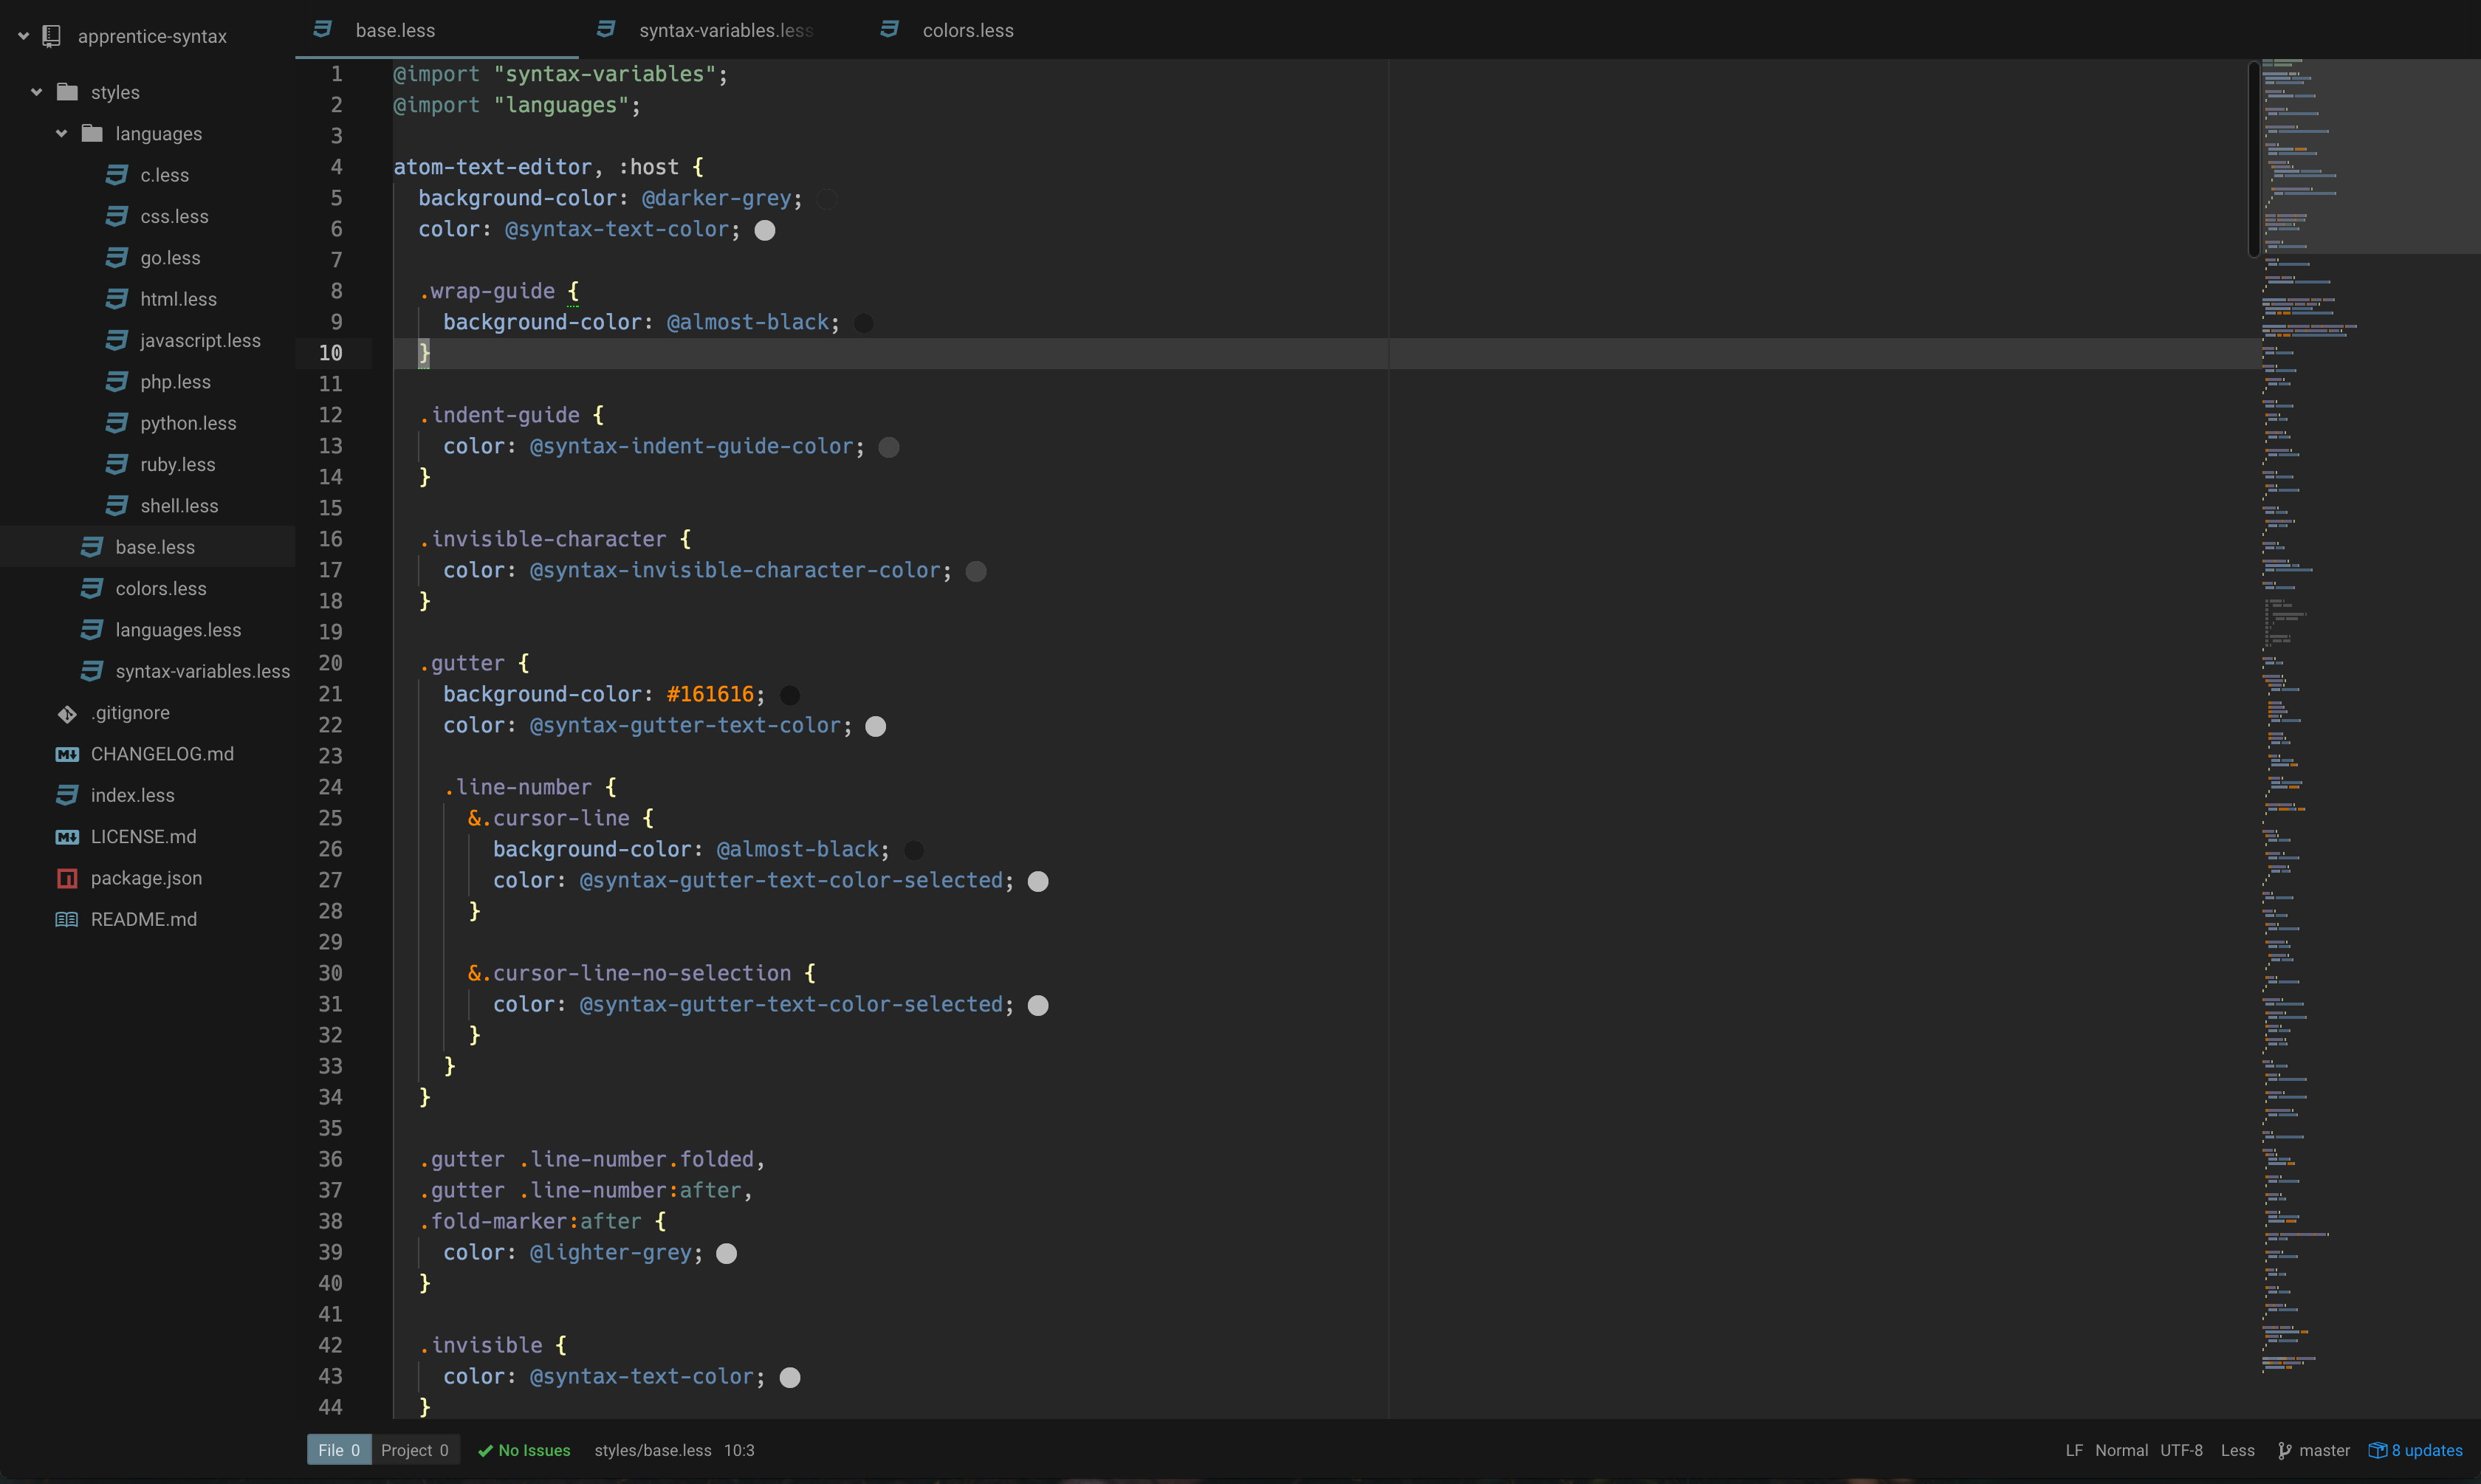
Task: Collapse the styles folder chevron
Action: 37,92
